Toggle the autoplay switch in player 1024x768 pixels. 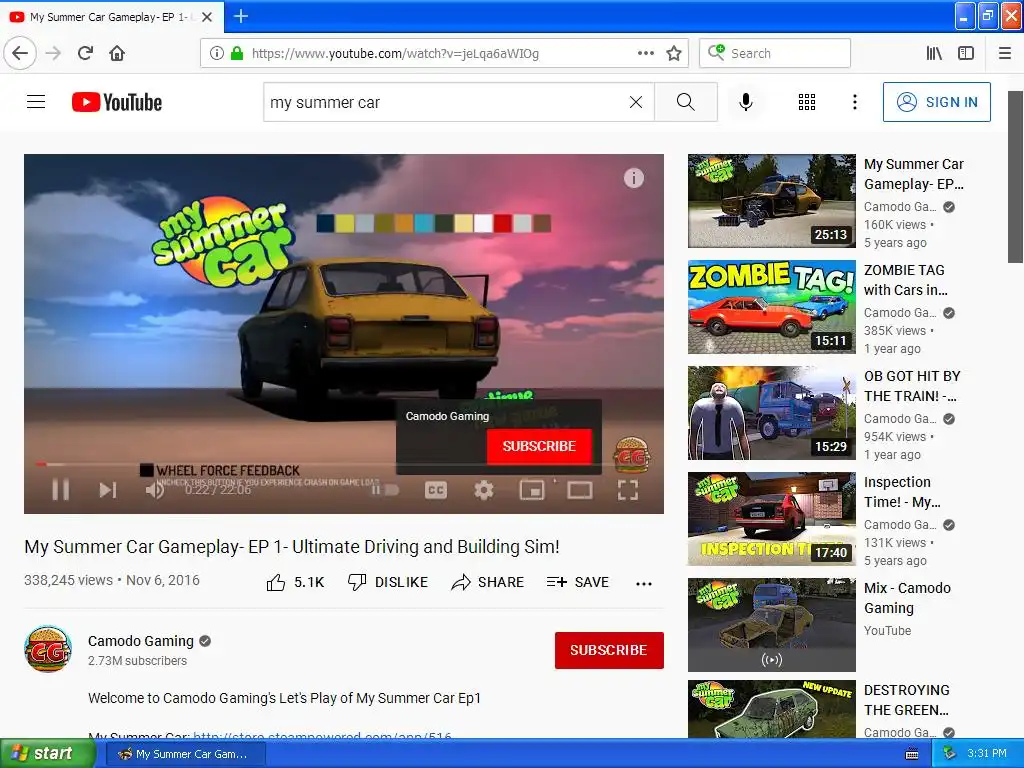click(x=385, y=490)
